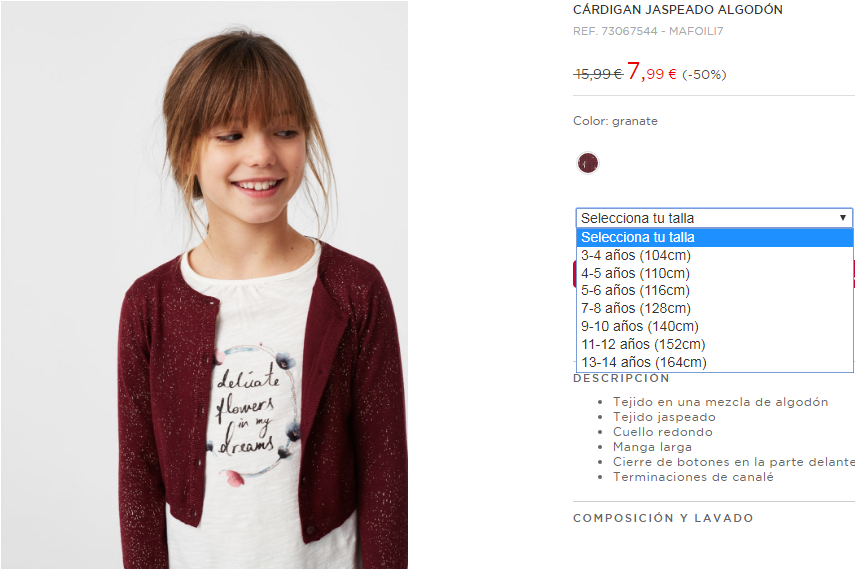
Task: Pick the highlighted Selecciona tu talla option
Action: [x=714, y=237]
